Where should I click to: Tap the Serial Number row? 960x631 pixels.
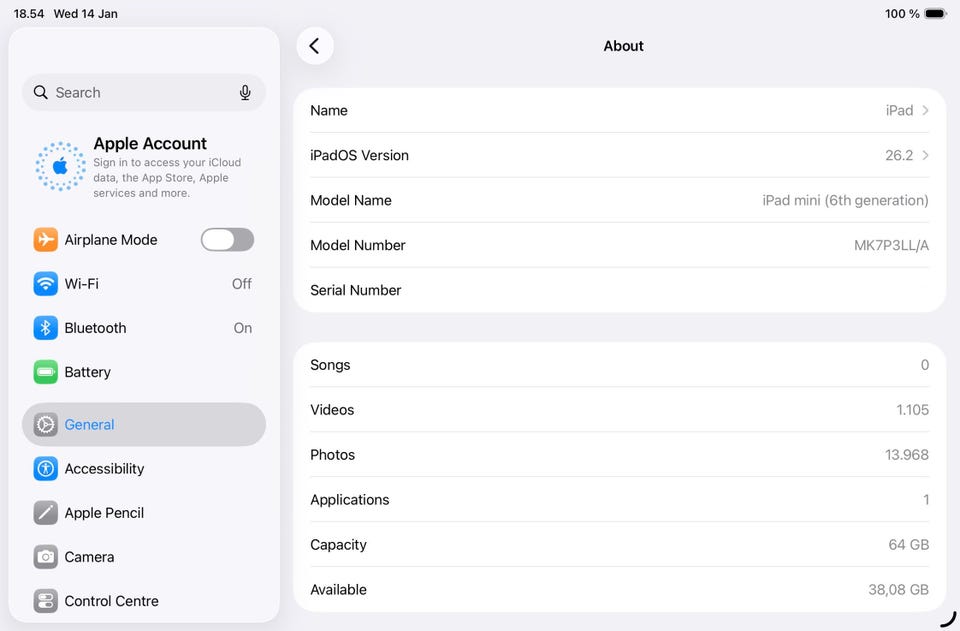point(619,290)
